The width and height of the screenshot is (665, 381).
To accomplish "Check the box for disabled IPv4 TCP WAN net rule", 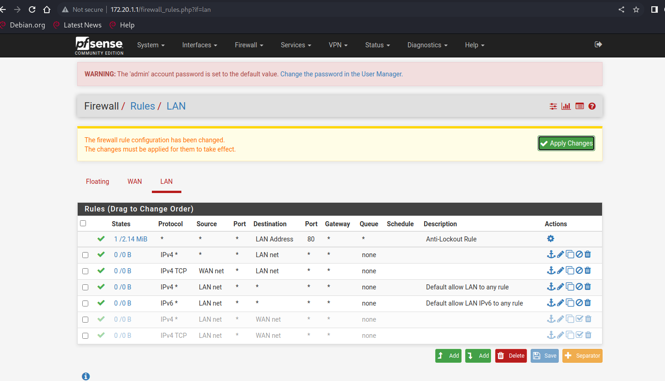I will tap(85, 336).
